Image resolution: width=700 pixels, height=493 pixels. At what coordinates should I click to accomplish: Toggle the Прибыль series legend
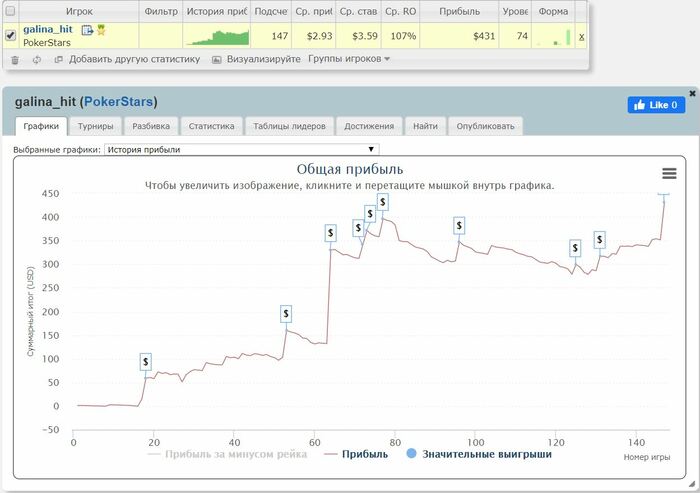click(356, 454)
